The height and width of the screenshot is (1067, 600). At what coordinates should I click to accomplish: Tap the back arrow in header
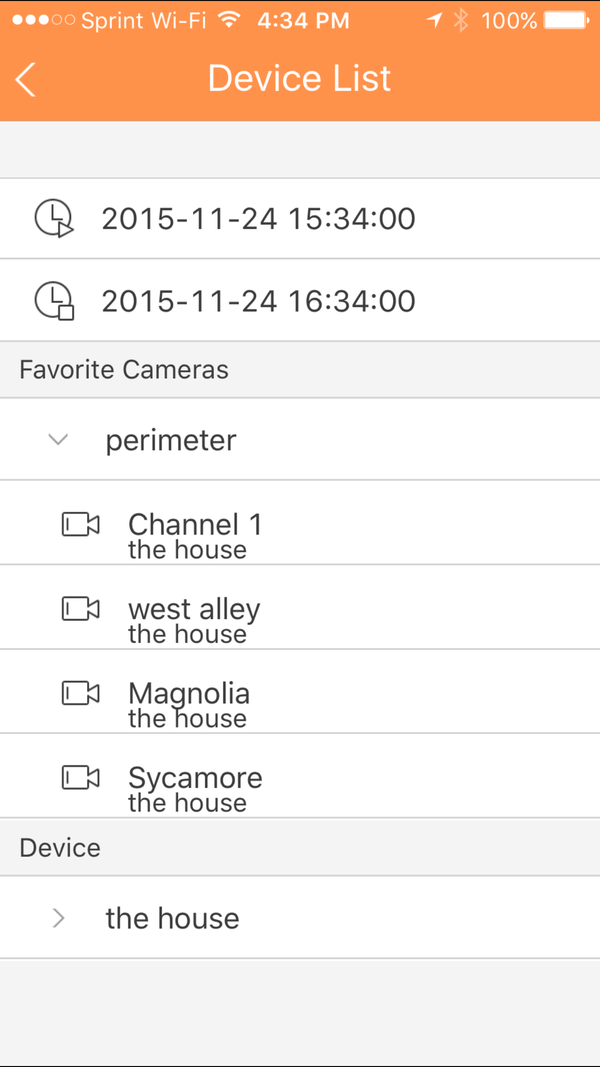(x=27, y=79)
